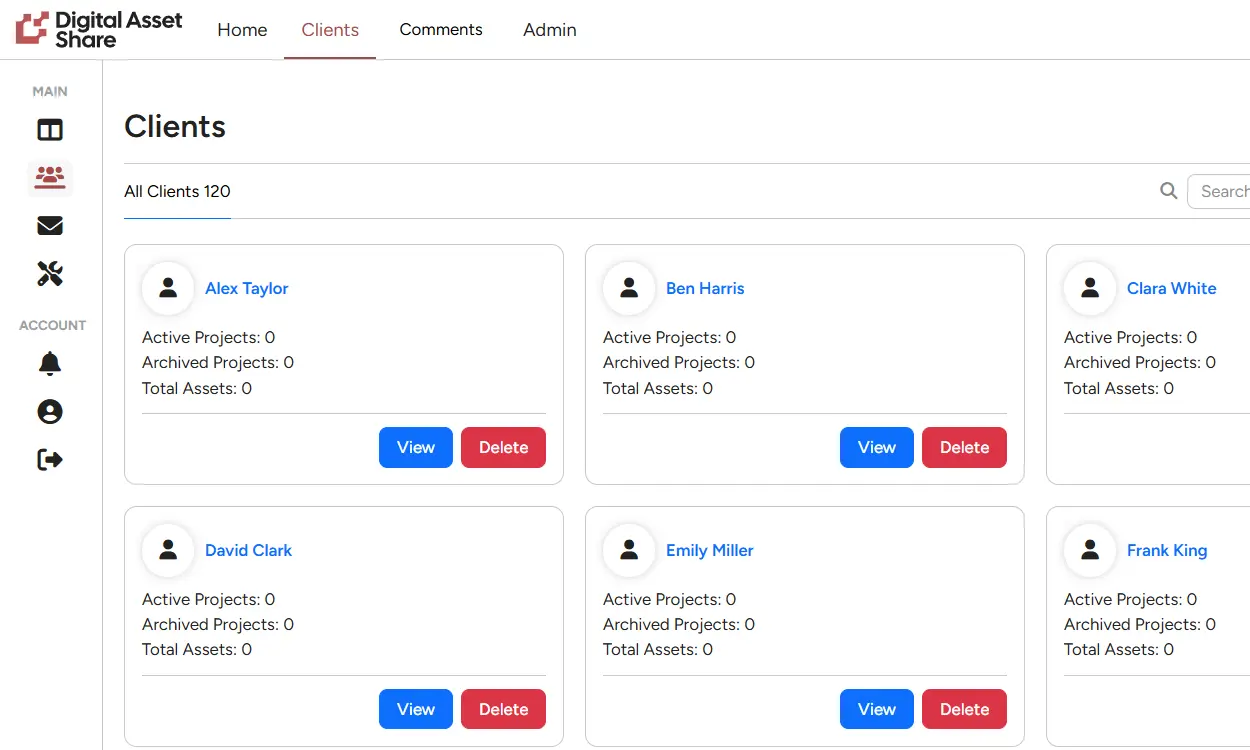Select the clients group icon in sidebar
Image resolution: width=1250 pixels, height=750 pixels.
[x=50, y=178]
